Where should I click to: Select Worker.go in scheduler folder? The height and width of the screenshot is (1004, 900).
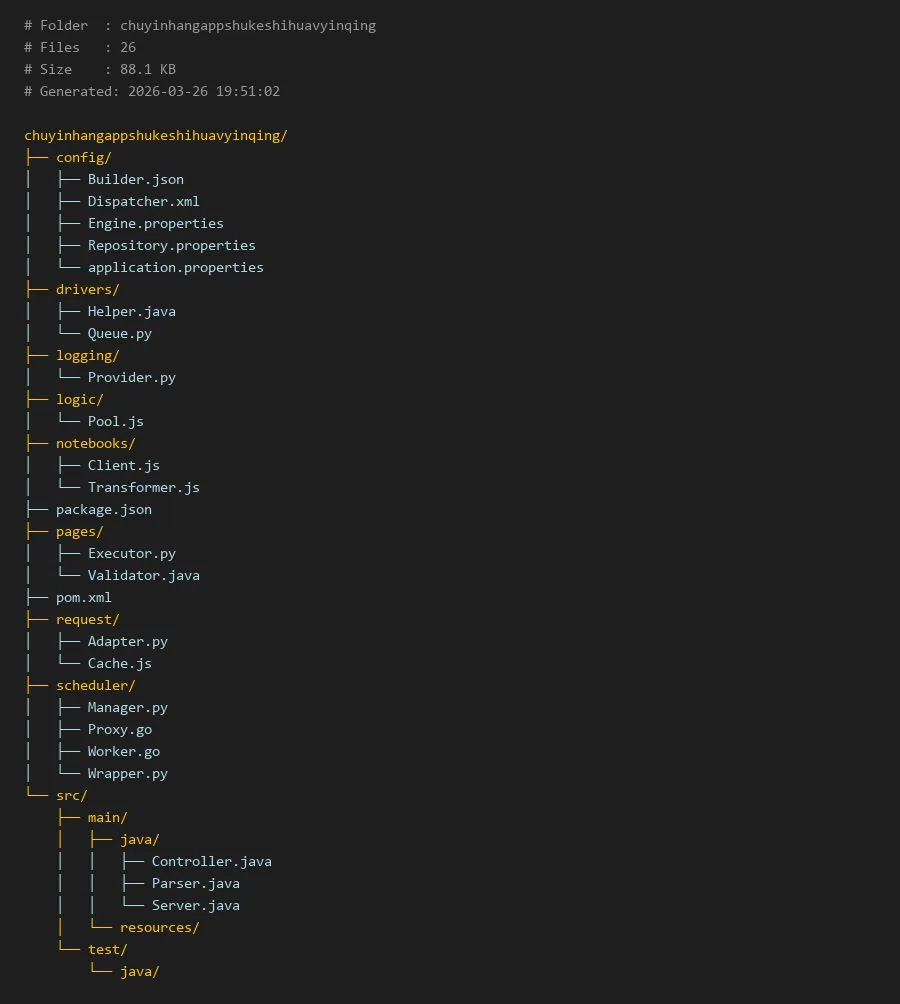(x=123, y=751)
